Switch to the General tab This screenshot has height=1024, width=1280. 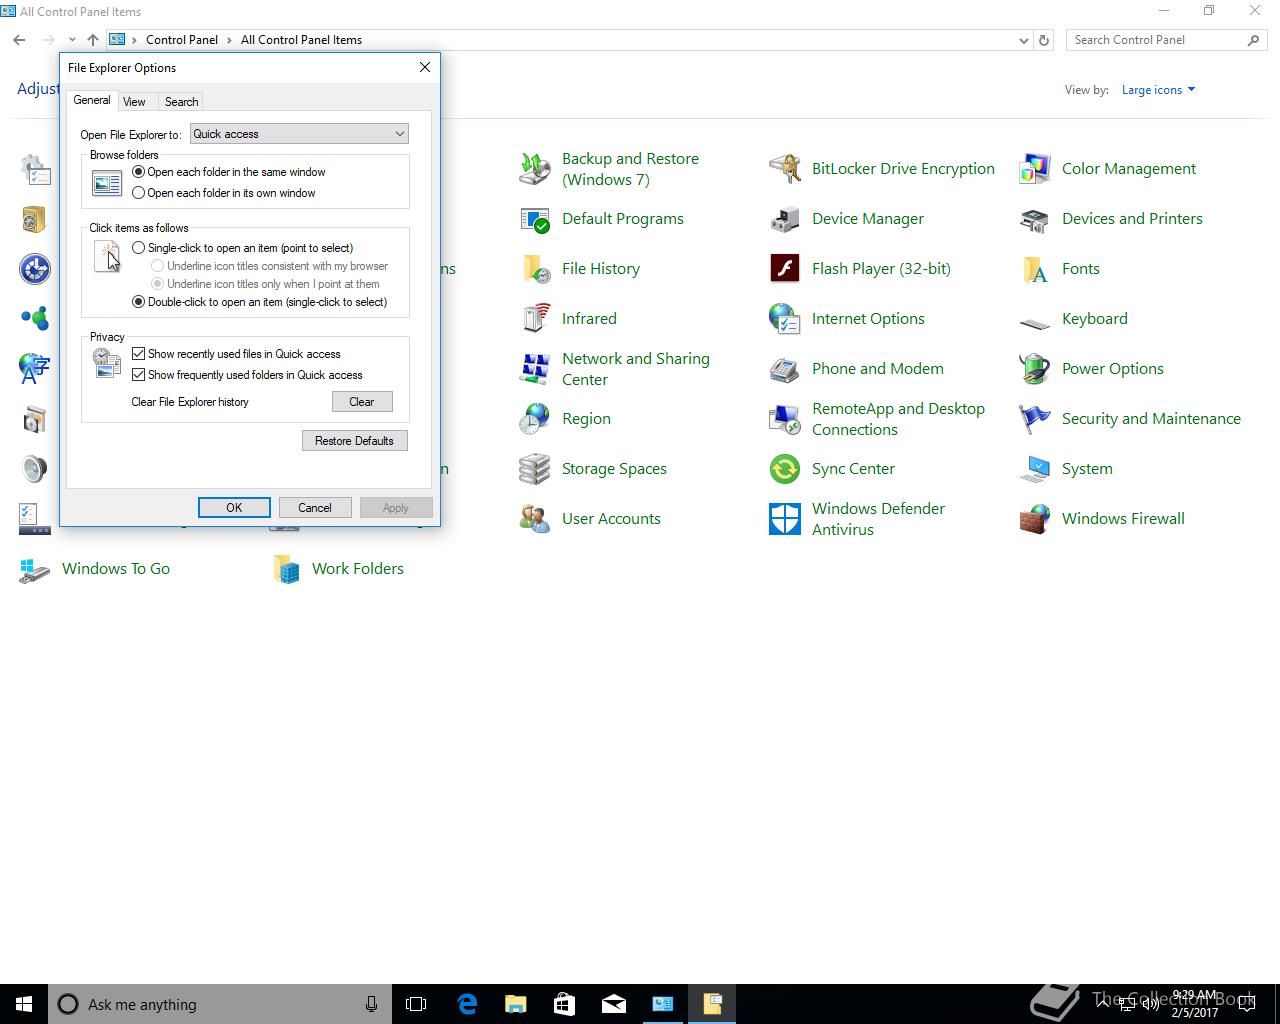point(92,100)
